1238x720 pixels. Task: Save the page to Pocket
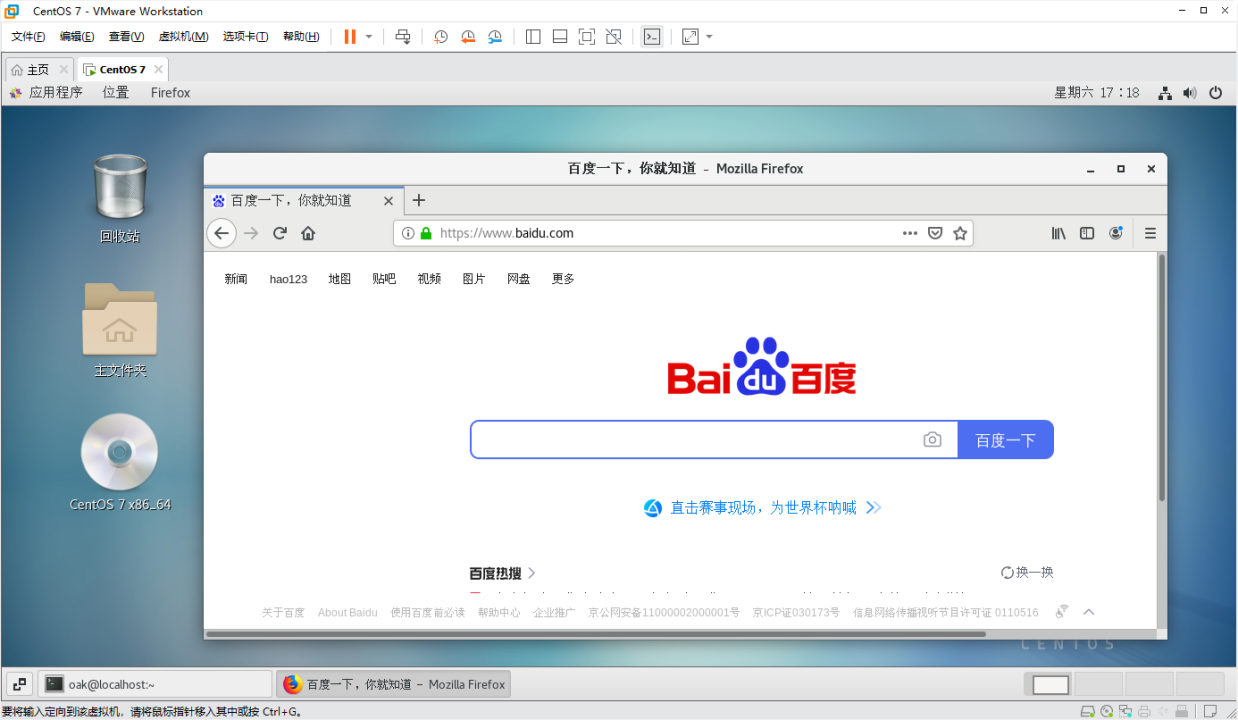(935, 233)
